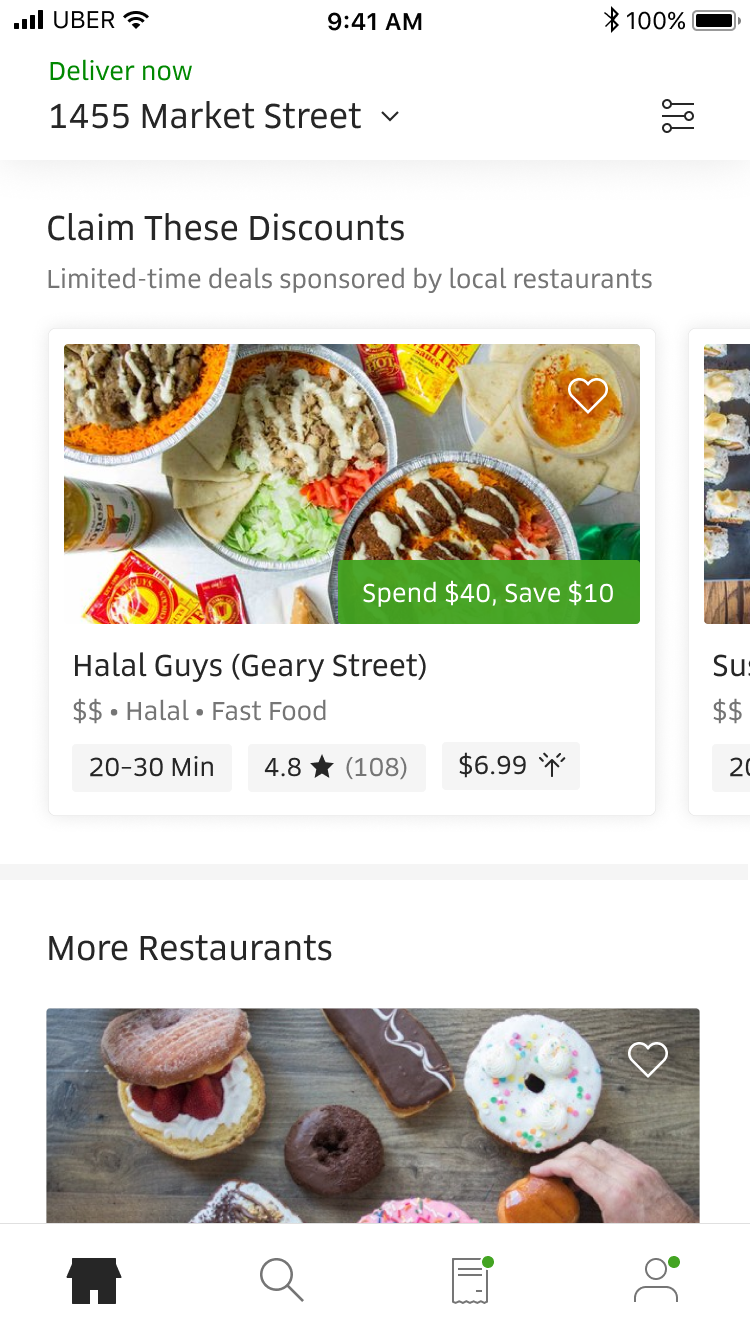Tap the 20–30 Min delivery time badge
Image resolution: width=750 pixels, height=1334 pixels.
click(x=152, y=767)
